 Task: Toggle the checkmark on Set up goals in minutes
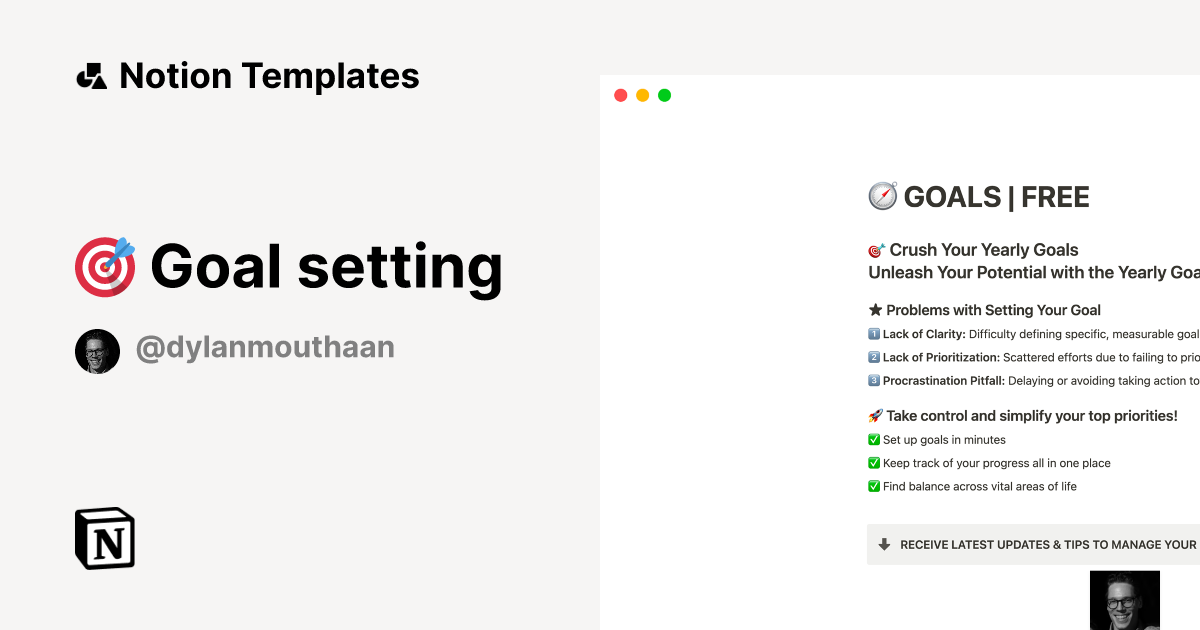[872, 439]
